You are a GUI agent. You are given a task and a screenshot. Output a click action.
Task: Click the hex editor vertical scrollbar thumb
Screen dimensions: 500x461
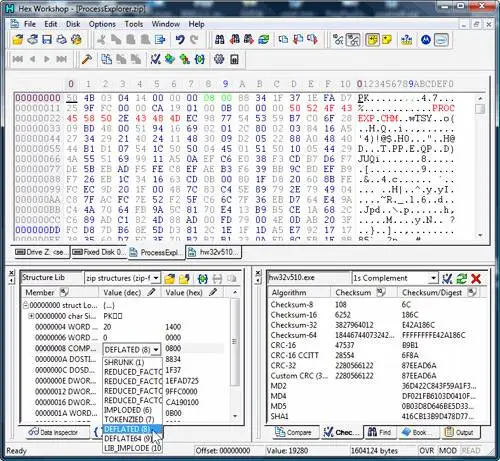480,109
